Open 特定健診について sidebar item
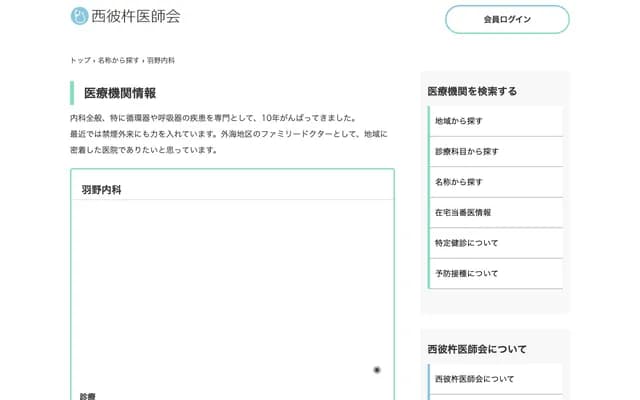This screenshot has height=400, width=640. (496, 243)
